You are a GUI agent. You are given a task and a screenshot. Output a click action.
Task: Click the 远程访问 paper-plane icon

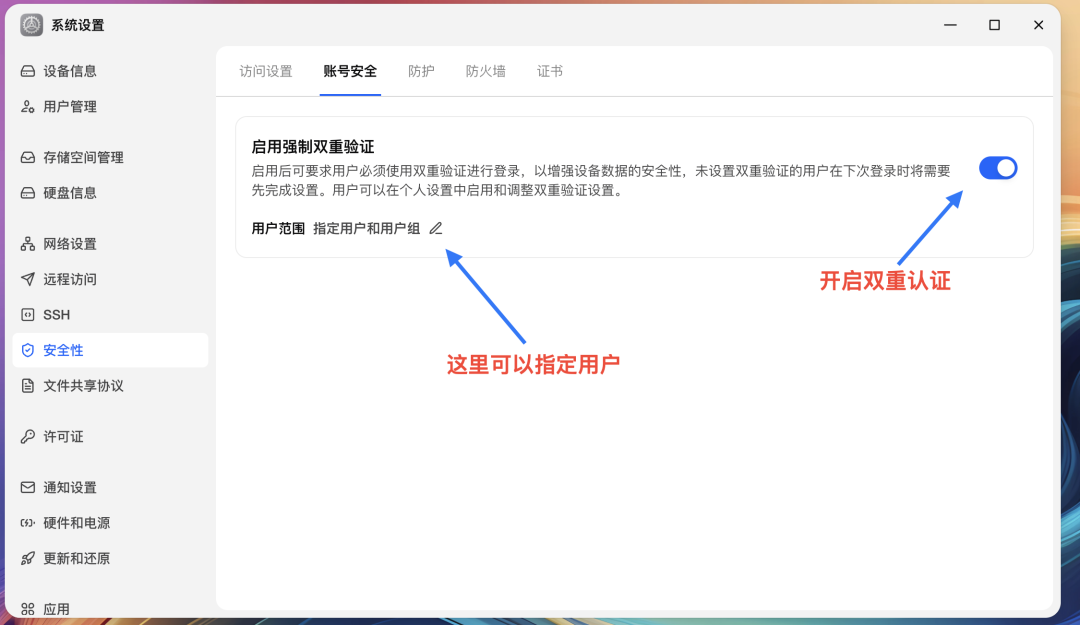click(x=28, y=279)
